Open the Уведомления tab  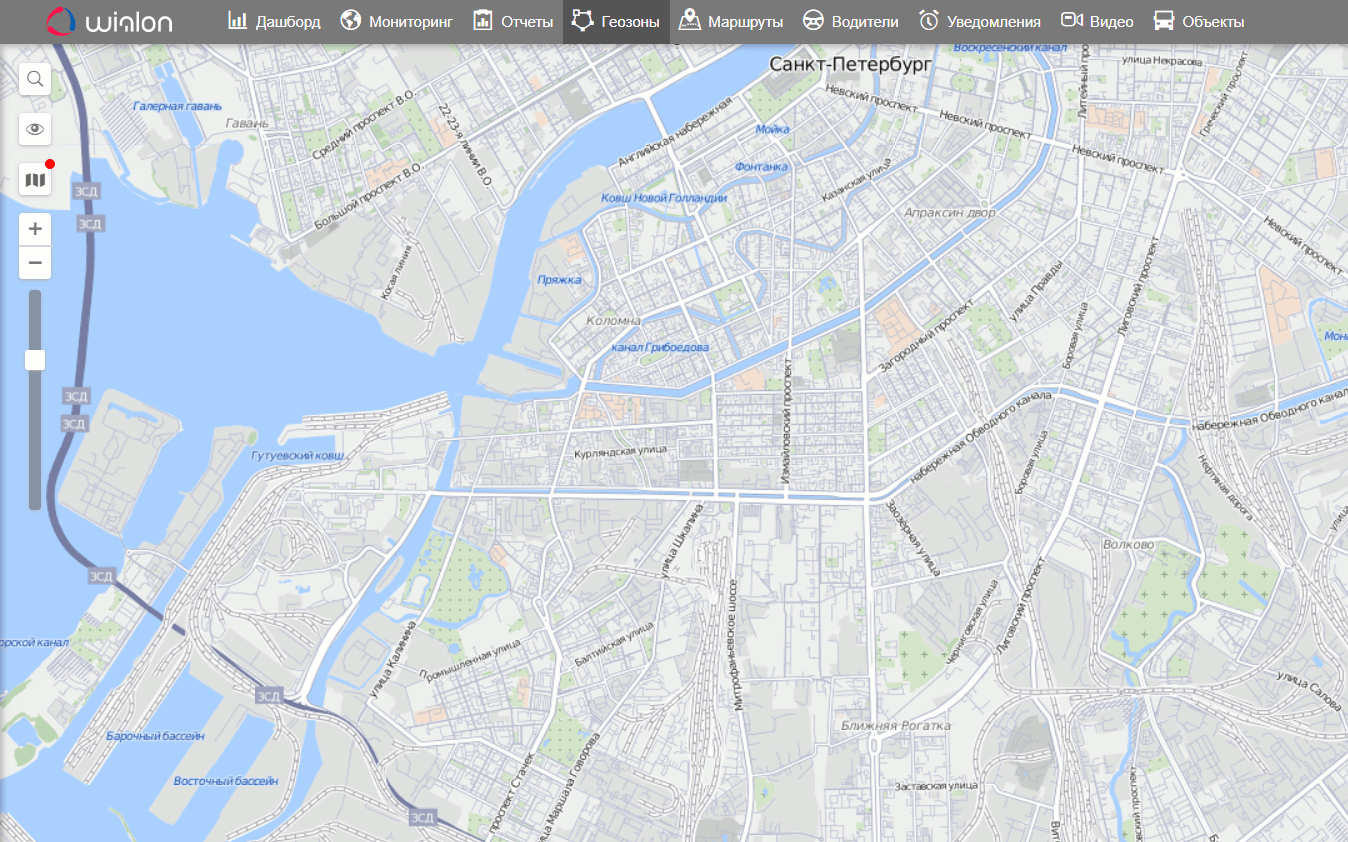coord(979,21)
